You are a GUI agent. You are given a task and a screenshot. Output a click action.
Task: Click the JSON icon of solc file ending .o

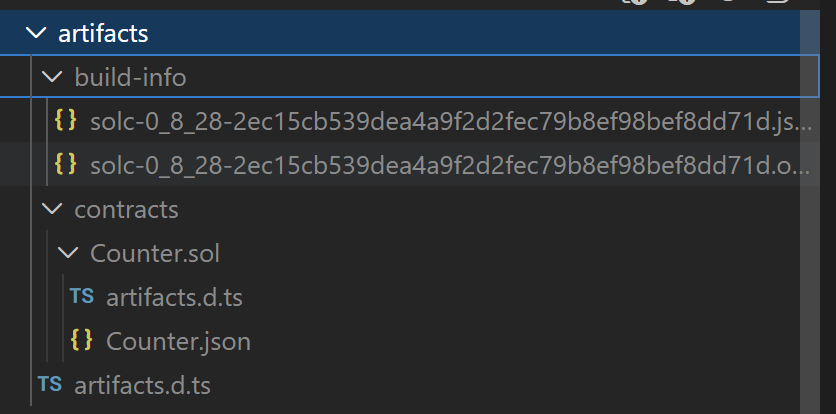(x=66, y=164)
